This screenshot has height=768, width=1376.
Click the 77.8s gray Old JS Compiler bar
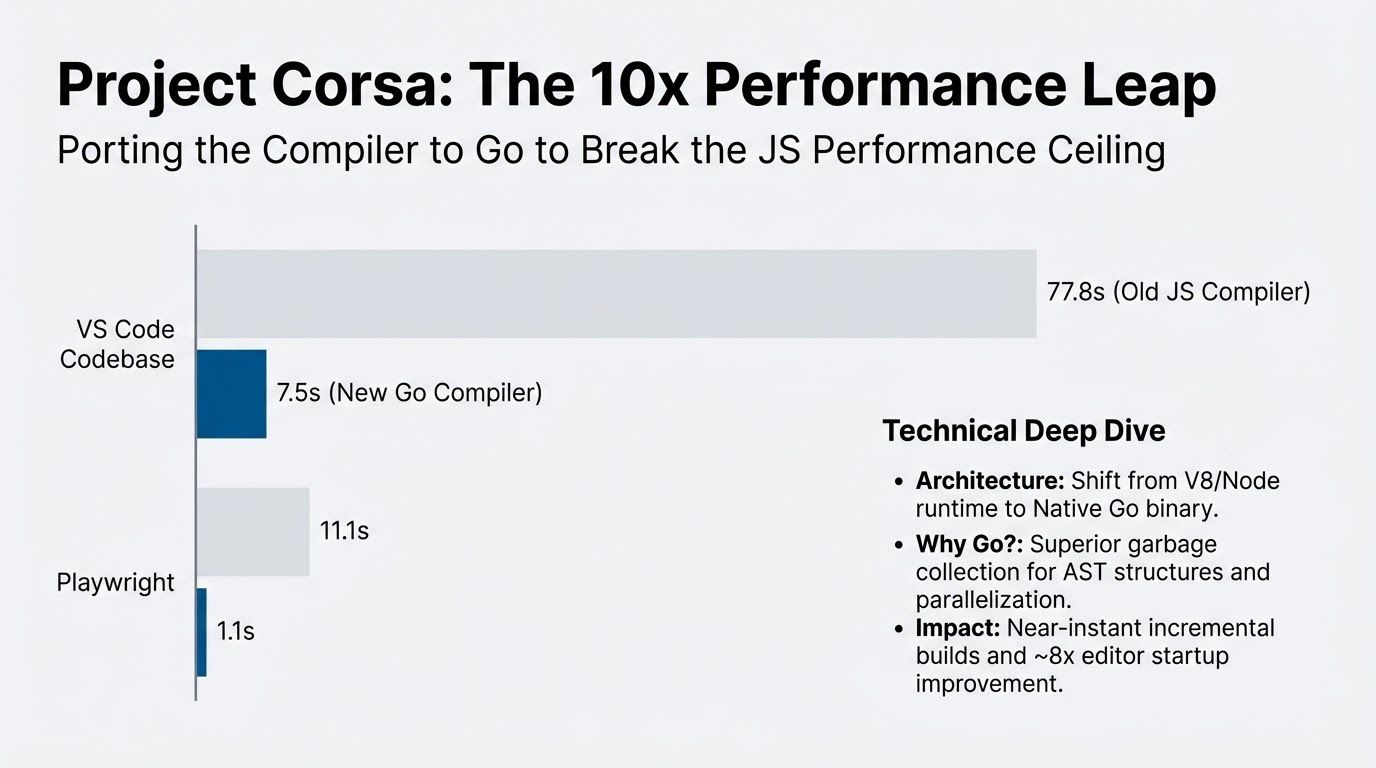point(616,294)
